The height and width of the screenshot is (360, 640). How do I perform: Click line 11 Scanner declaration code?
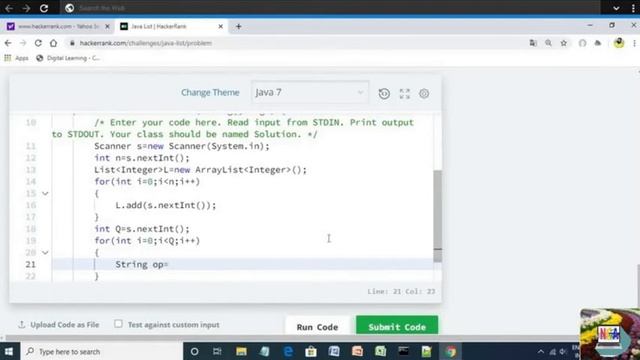pyautogui.click(x=182, y=146)
